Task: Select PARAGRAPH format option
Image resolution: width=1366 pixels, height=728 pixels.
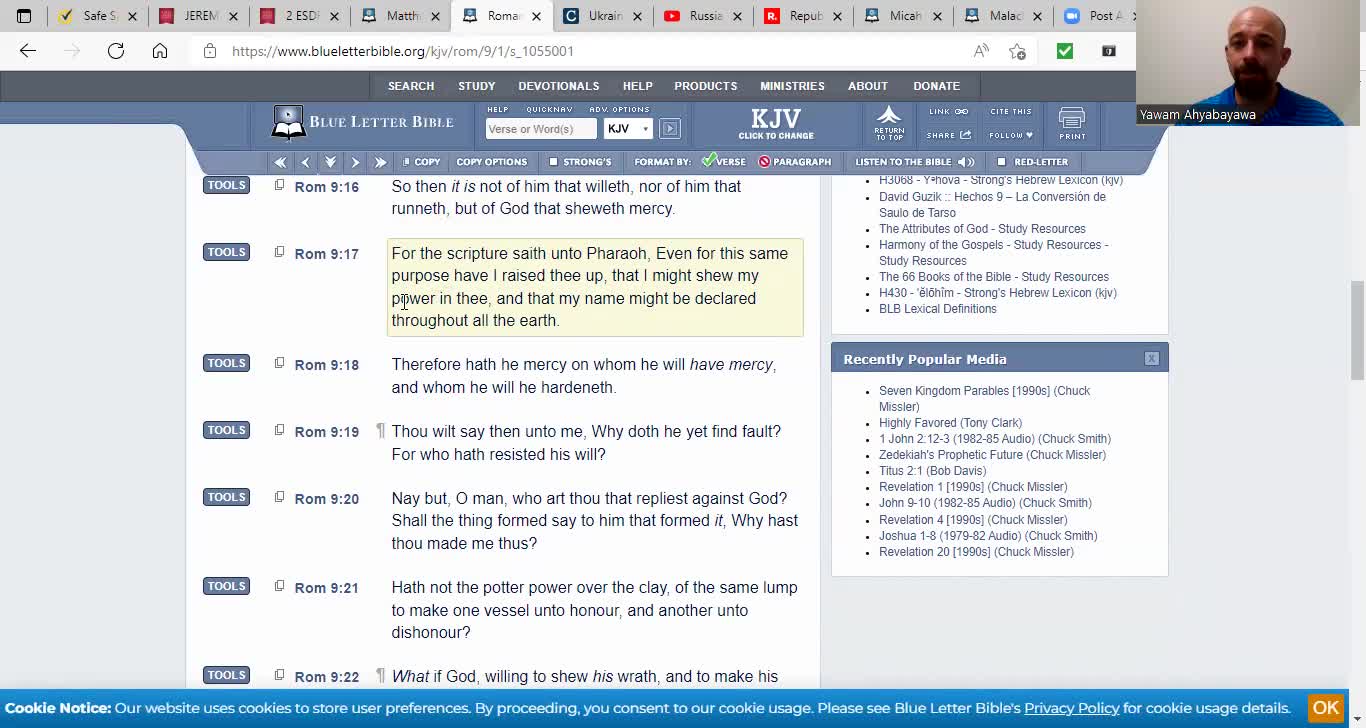Action: [795, 162]
